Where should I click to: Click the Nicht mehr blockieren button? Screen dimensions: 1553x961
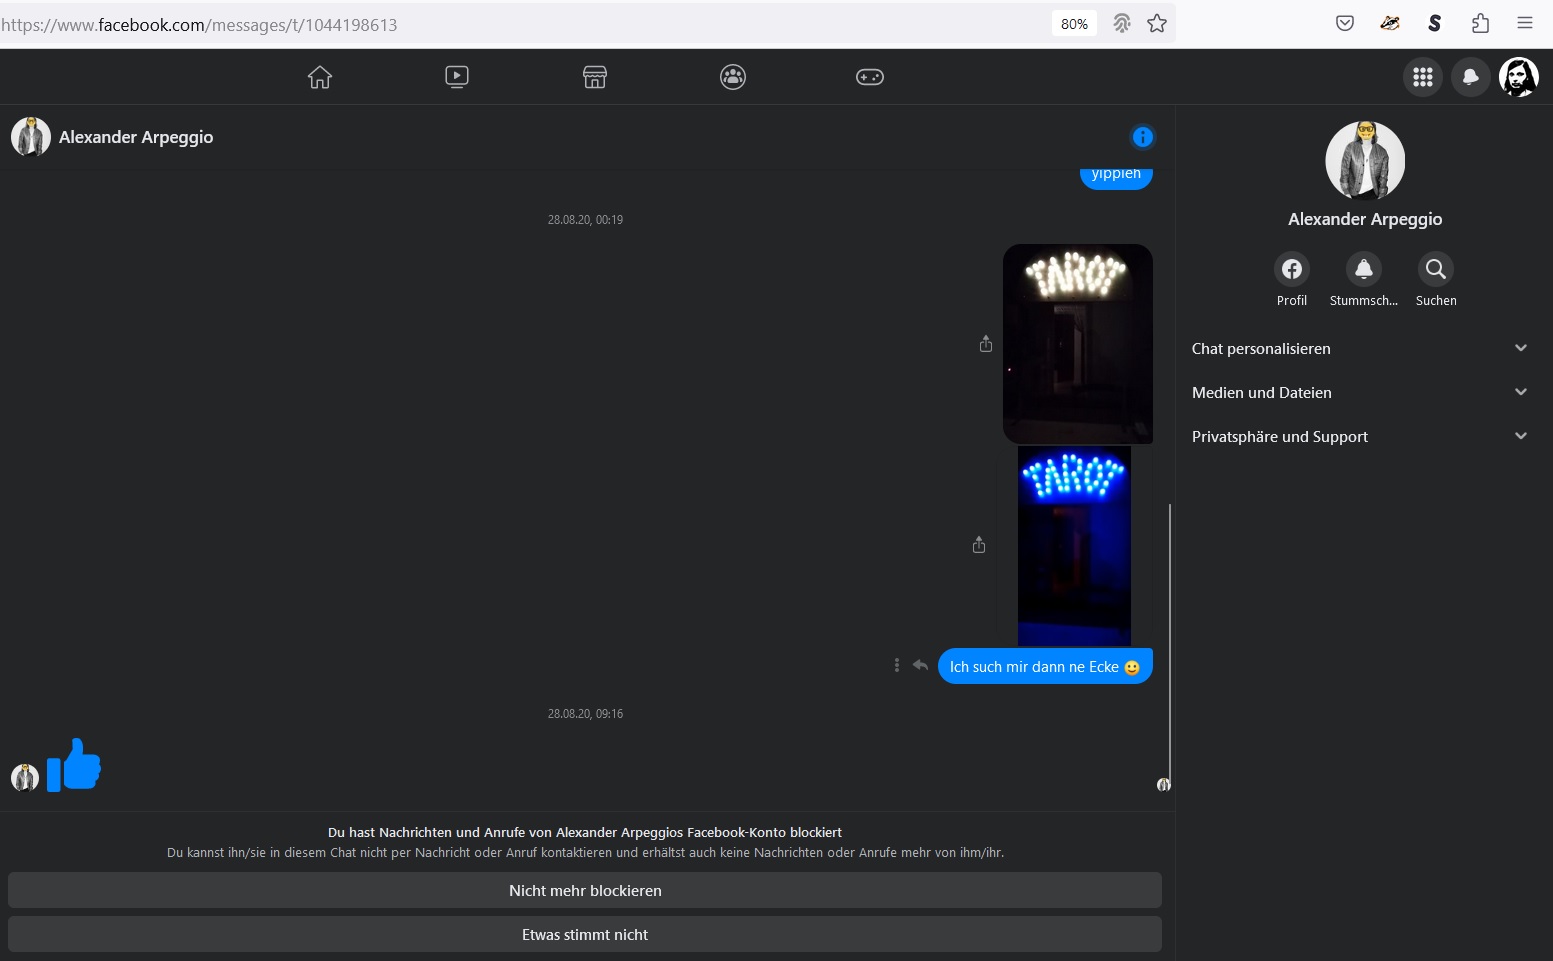coord(585,891)
